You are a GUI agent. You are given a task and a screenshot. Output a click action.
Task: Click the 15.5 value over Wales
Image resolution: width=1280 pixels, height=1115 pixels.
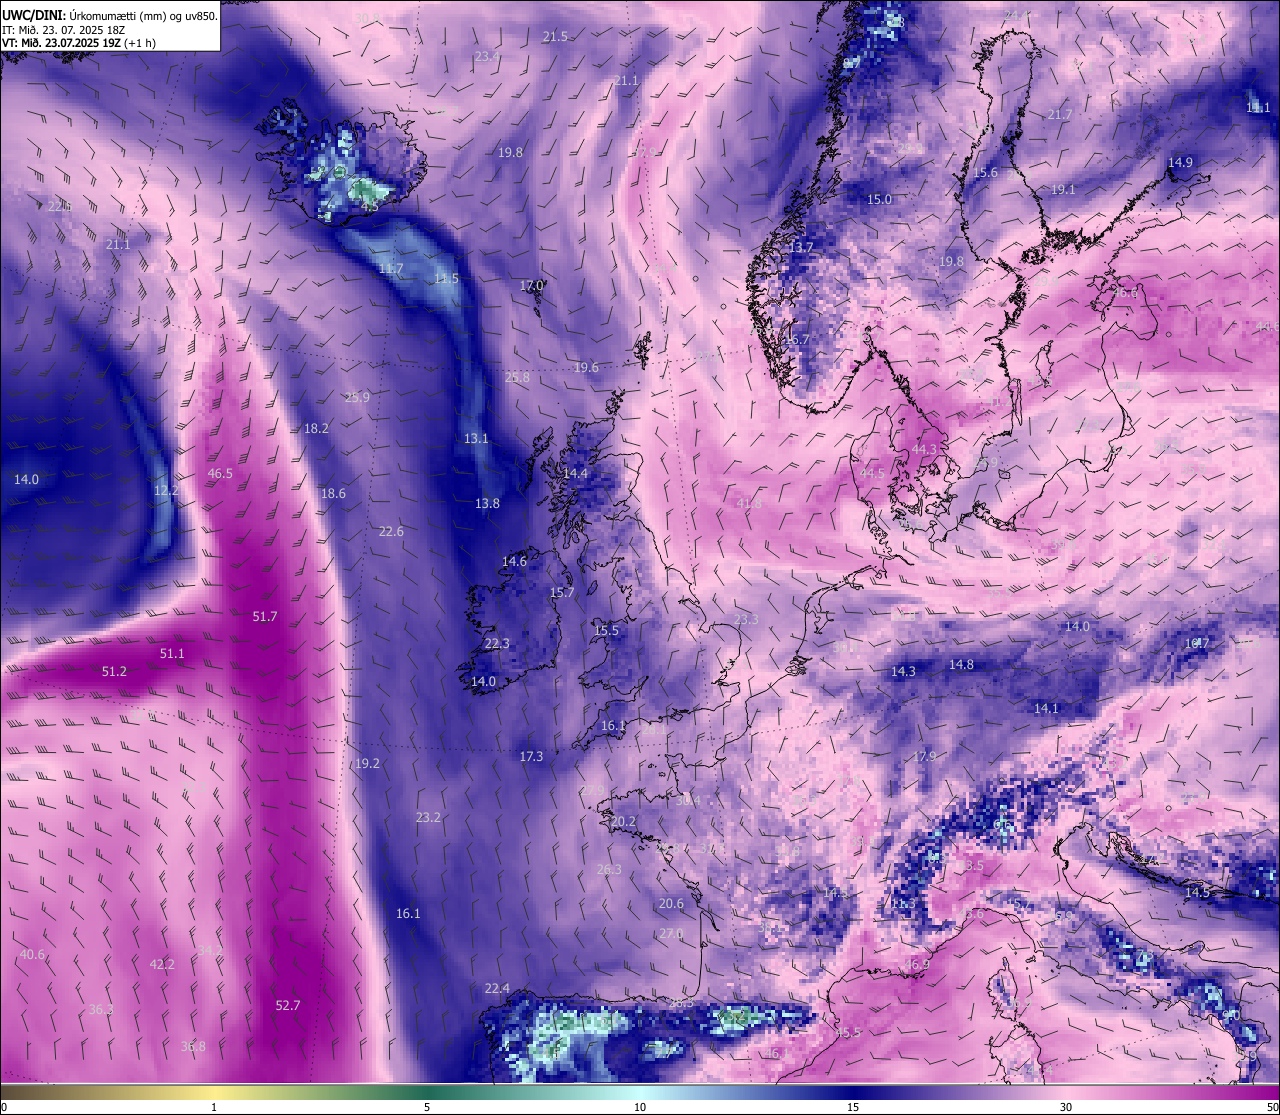[606, 630]
